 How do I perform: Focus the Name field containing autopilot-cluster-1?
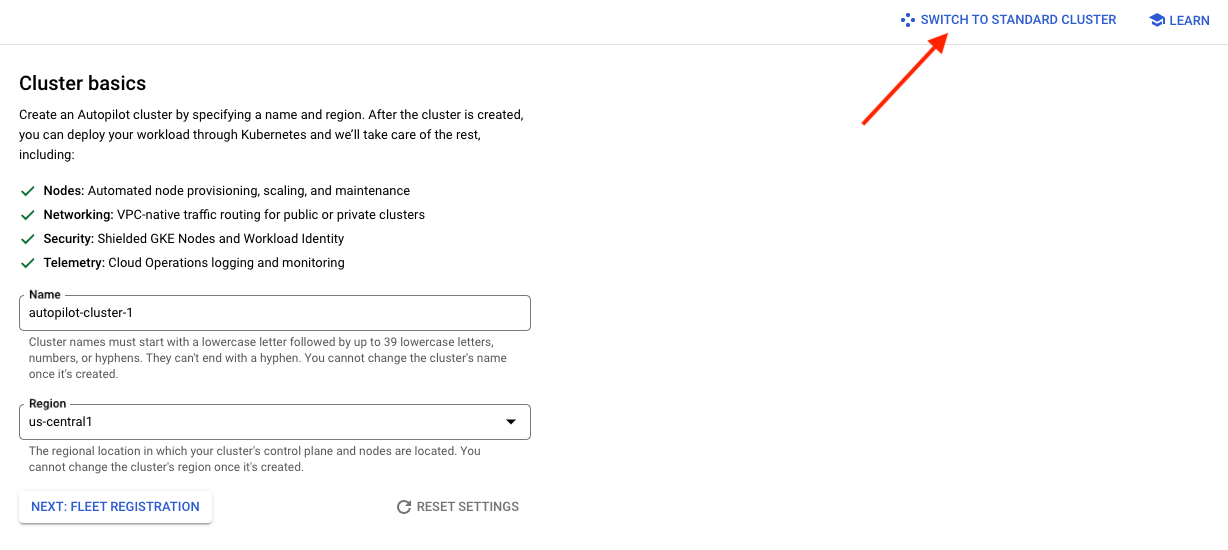(x=275, y=313)
